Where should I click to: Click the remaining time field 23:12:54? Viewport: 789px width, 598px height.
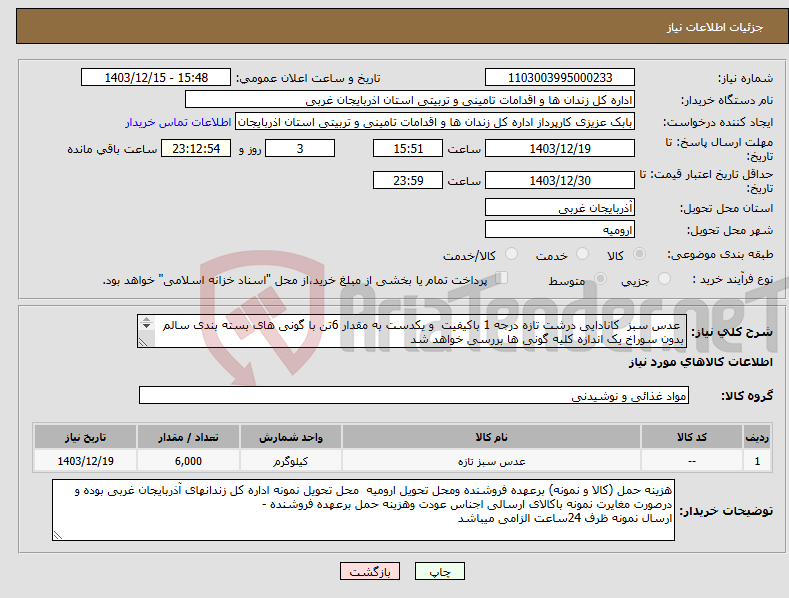pos(196,148)
